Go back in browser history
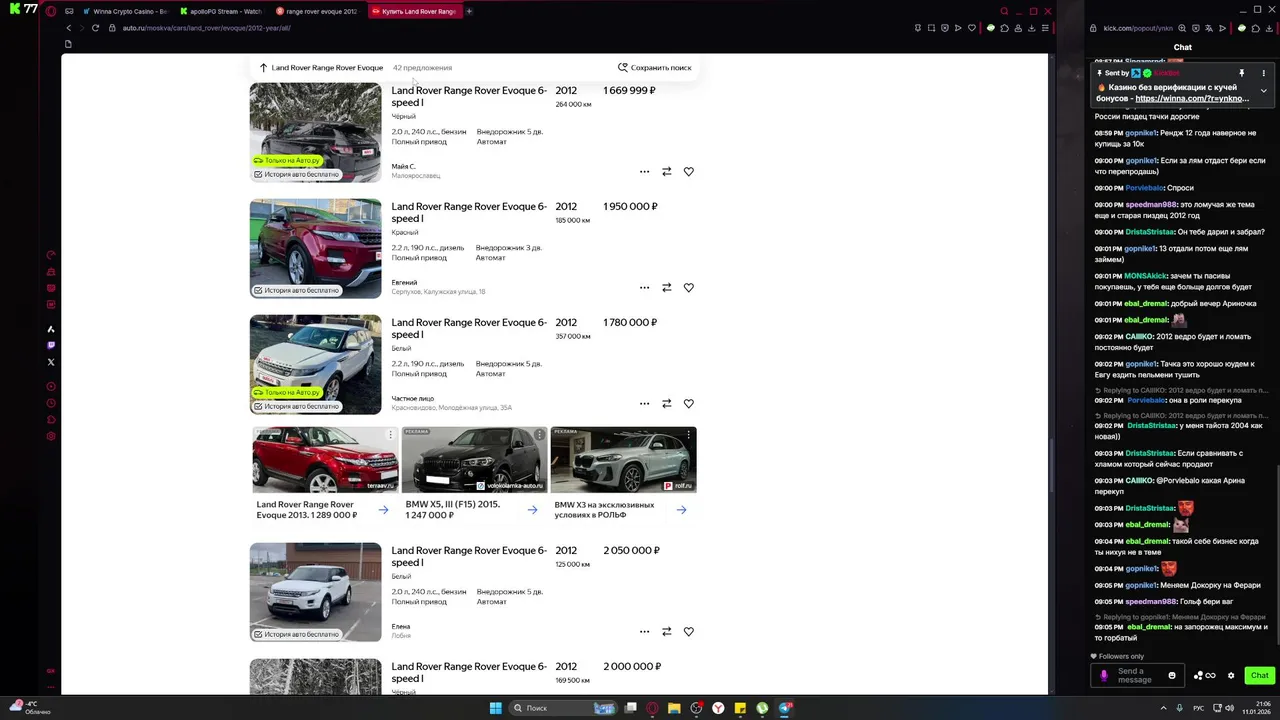 tap(68, 28)
